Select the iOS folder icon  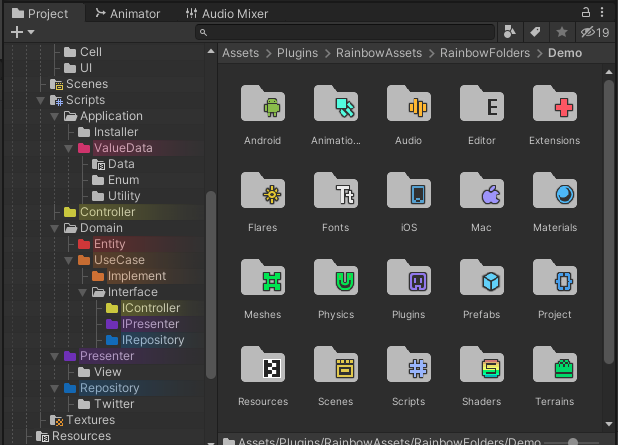(x=409, y=193)
